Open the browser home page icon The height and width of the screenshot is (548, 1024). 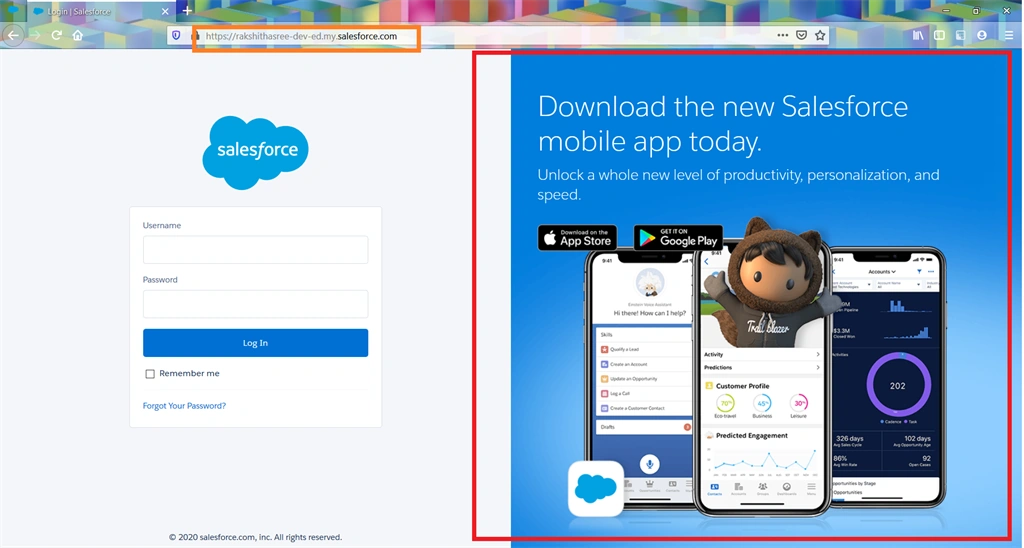click(x=78, y=35)
